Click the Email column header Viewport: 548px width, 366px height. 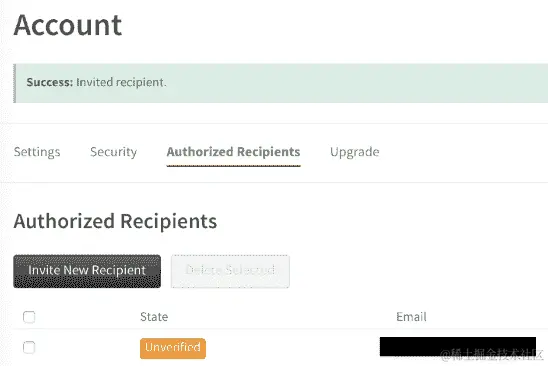(411, 317)
